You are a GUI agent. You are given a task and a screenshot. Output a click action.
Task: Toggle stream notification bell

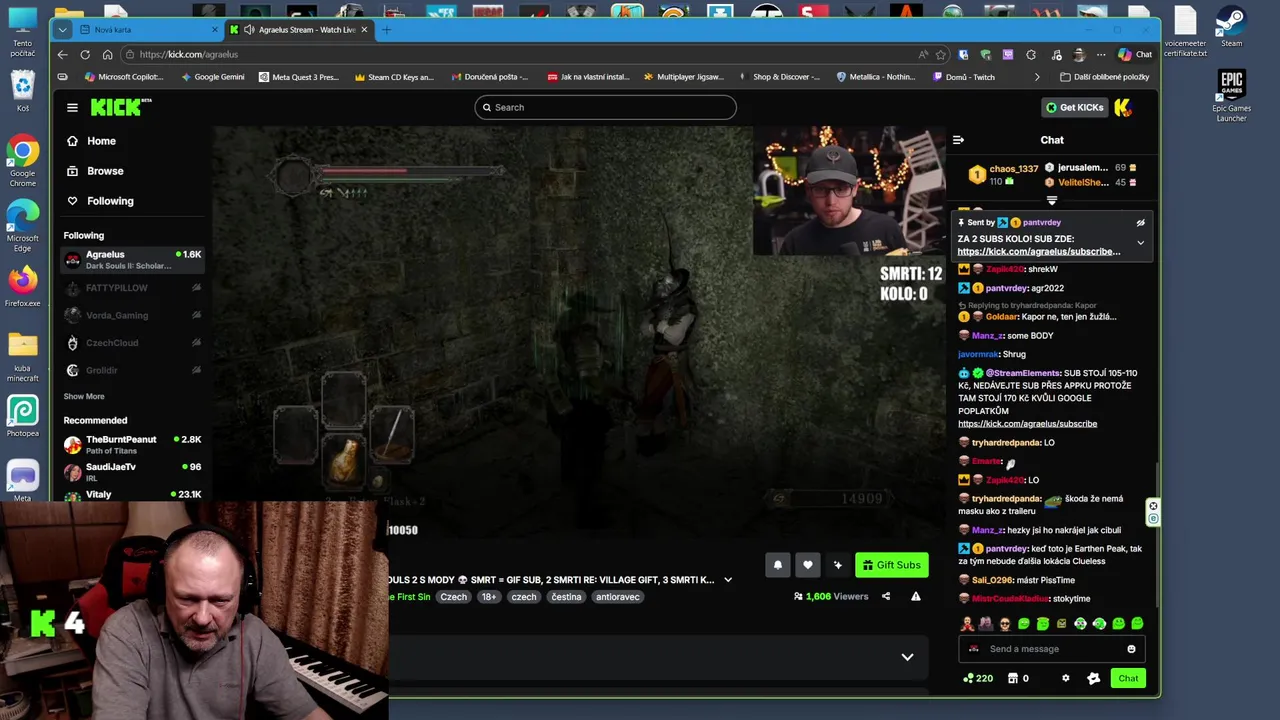click(x=778, y=565)
